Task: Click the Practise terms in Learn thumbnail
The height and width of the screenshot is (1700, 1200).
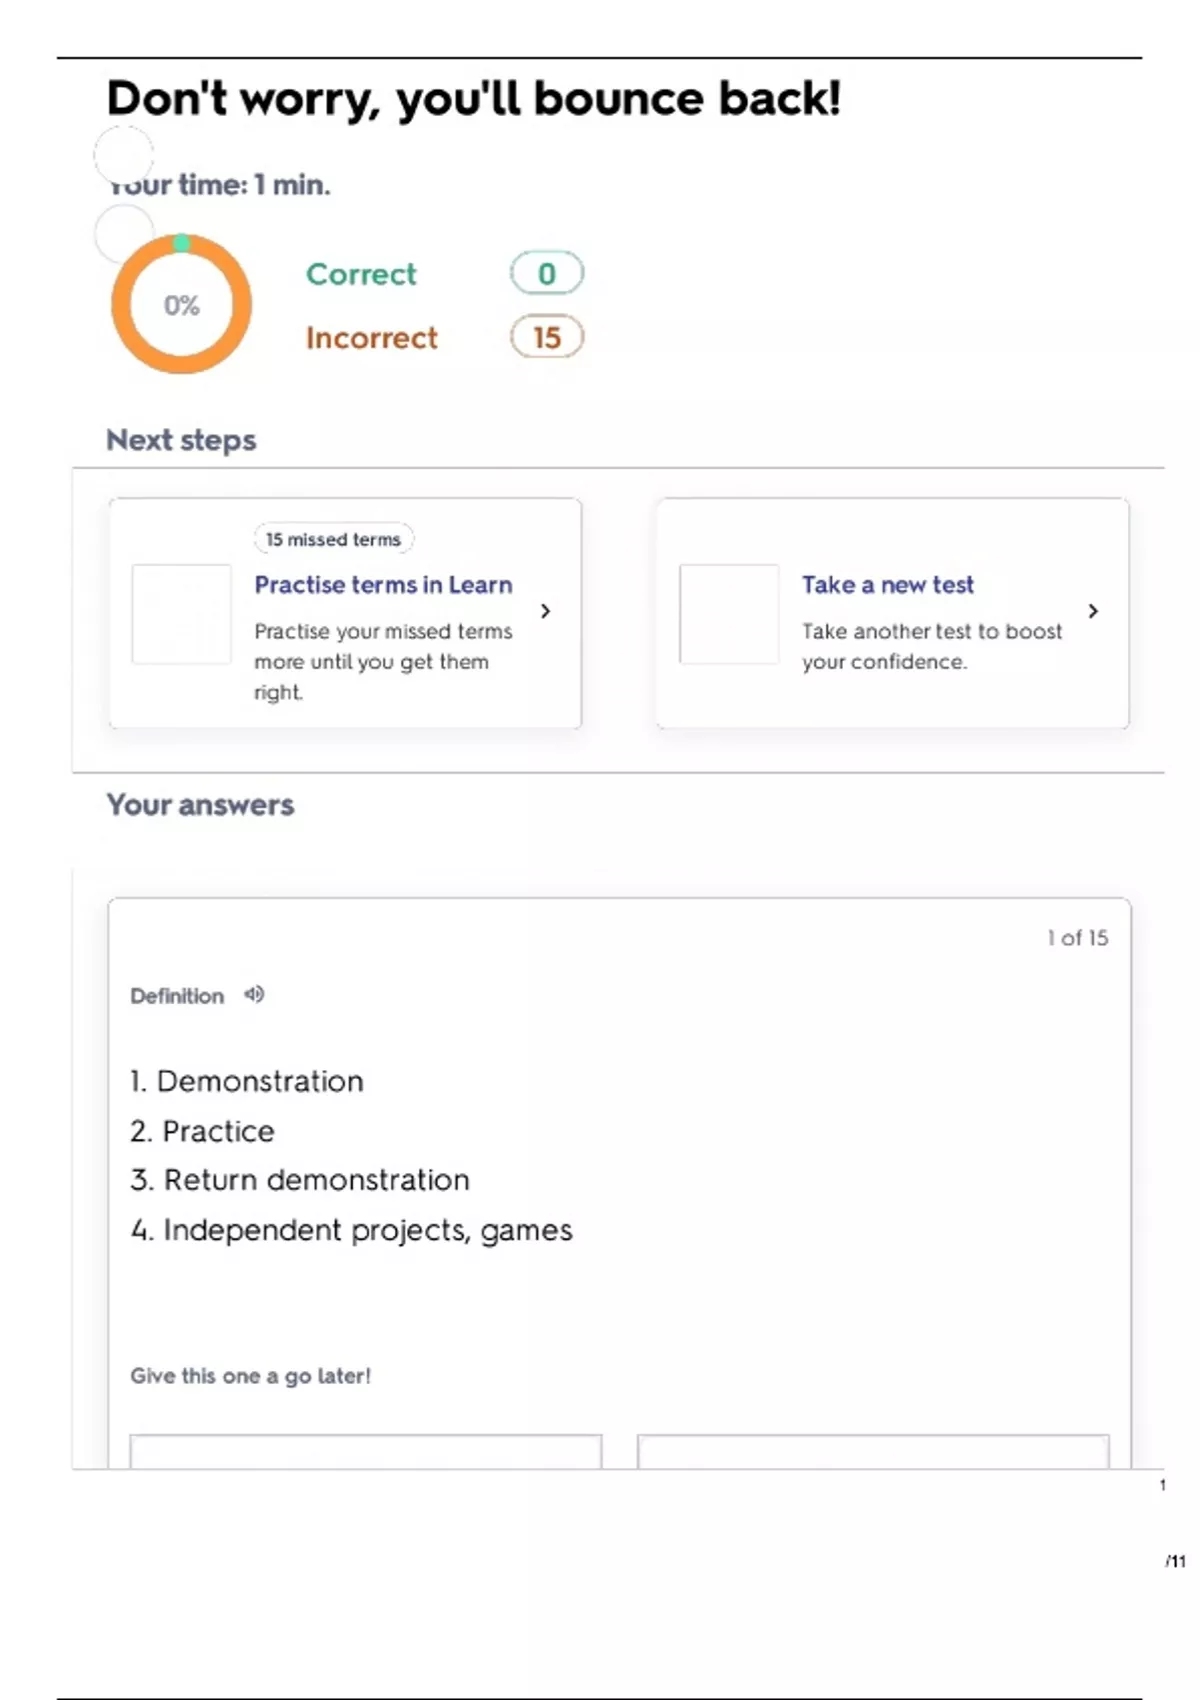Action: (181, 614)
